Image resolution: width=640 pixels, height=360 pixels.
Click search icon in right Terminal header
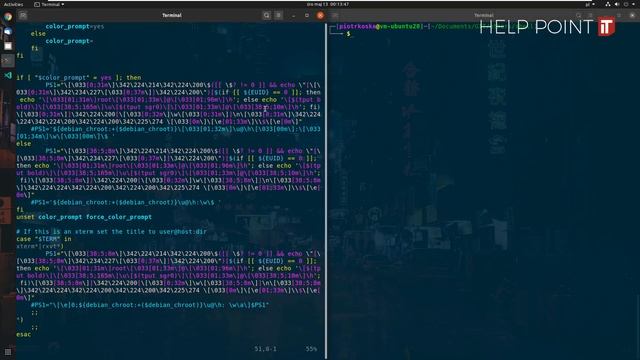[x=578, y=15]
